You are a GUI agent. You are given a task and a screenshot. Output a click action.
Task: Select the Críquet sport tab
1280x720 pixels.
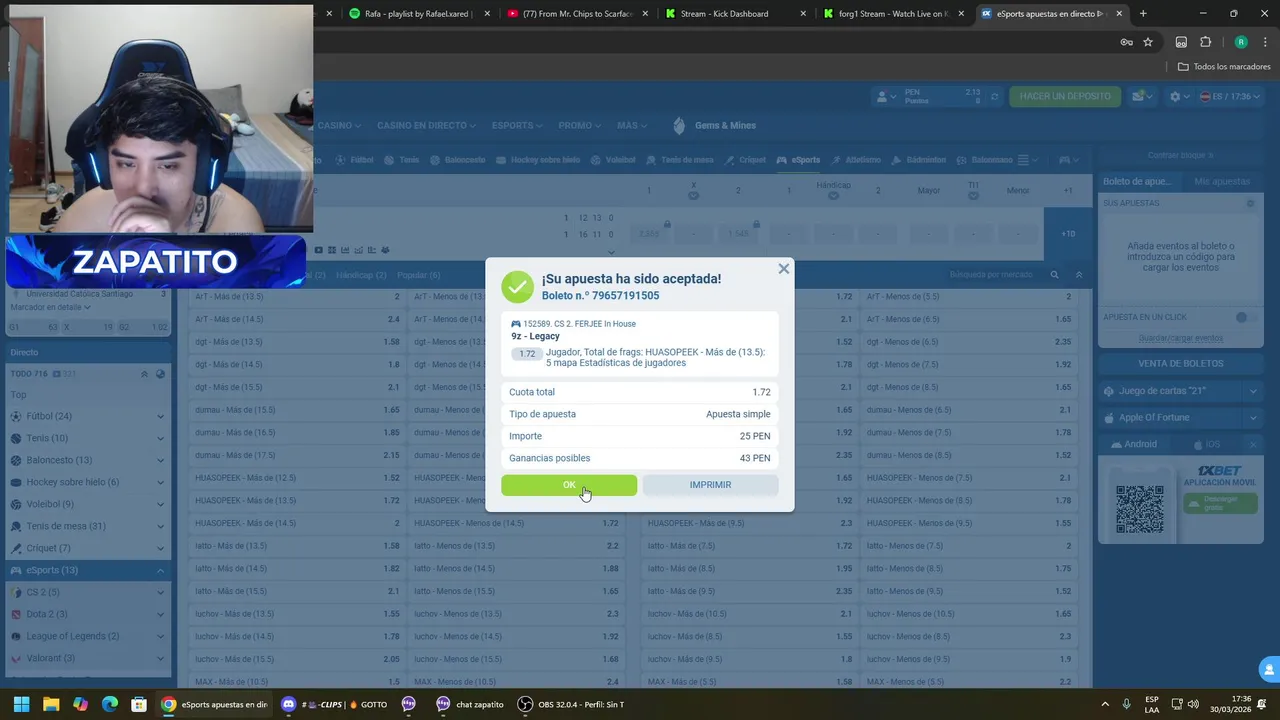pos(745,160)
